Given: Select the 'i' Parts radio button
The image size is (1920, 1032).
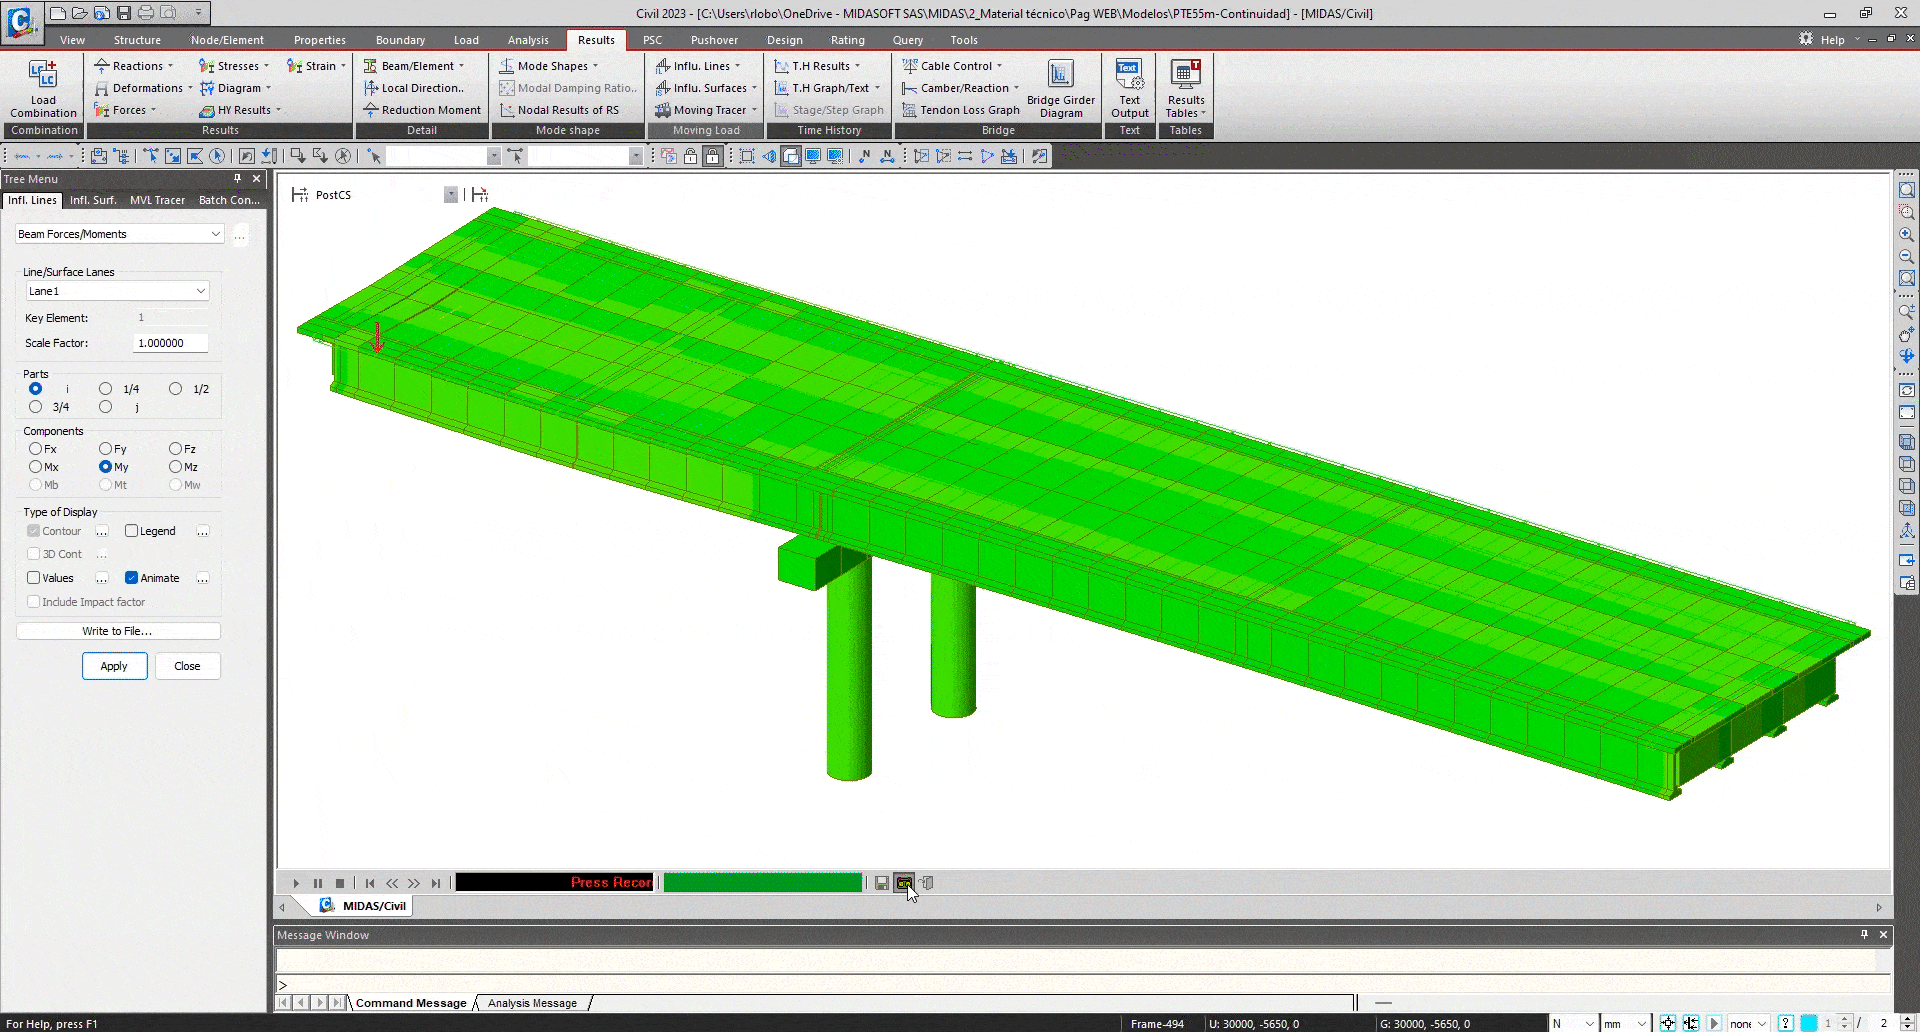Looking at the screenshot, I should [36, 389].
